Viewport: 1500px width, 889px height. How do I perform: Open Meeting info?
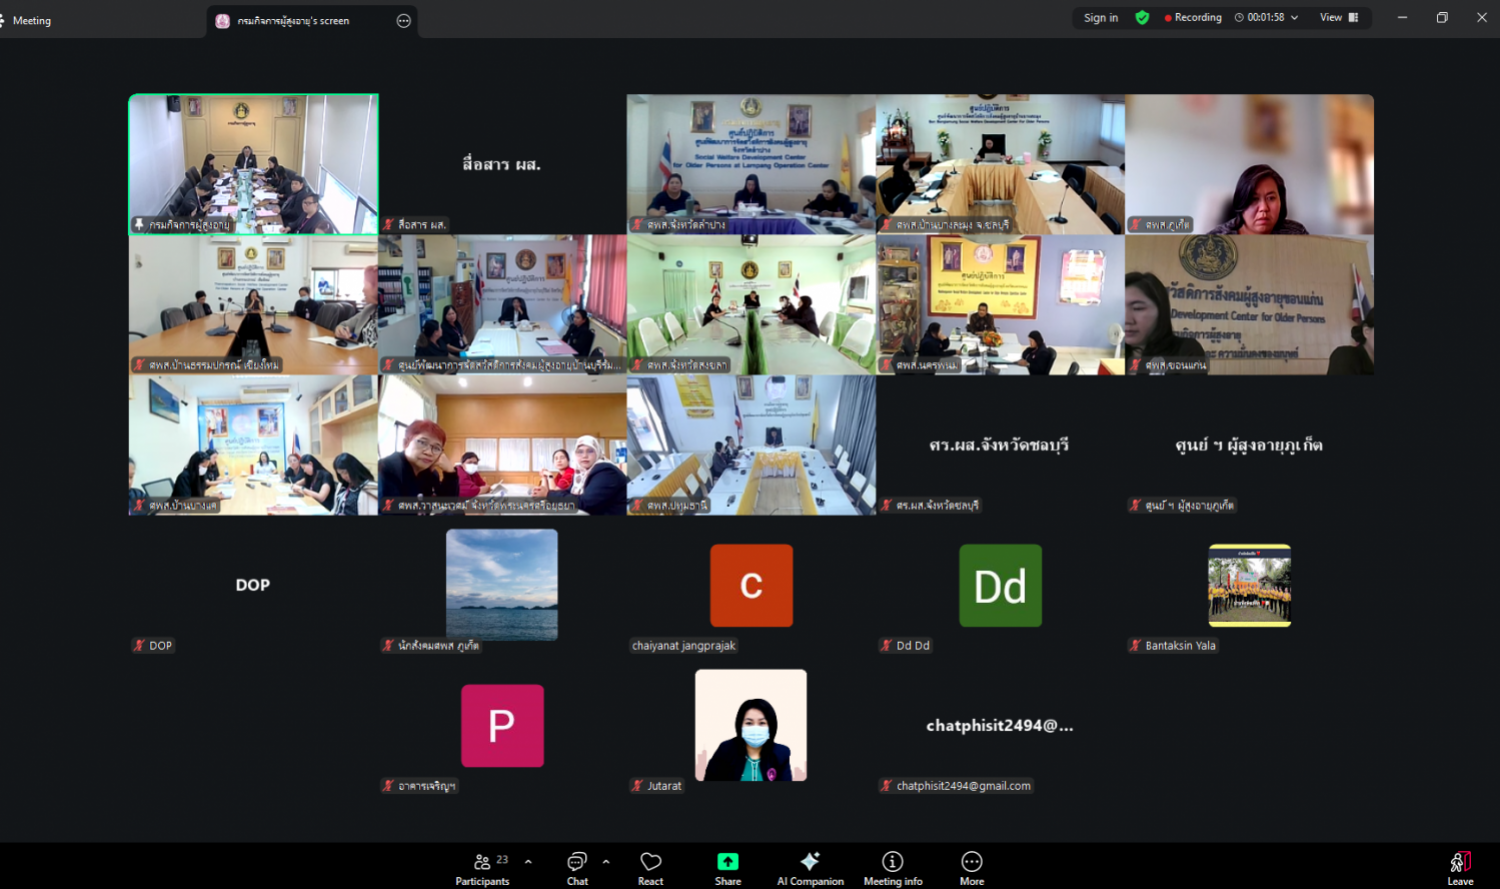(x=892, y=868)
